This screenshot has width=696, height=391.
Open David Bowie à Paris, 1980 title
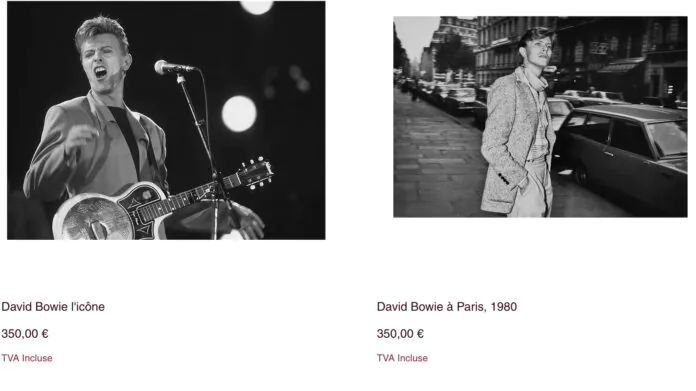pyautogui.click(x=447, y=307)
